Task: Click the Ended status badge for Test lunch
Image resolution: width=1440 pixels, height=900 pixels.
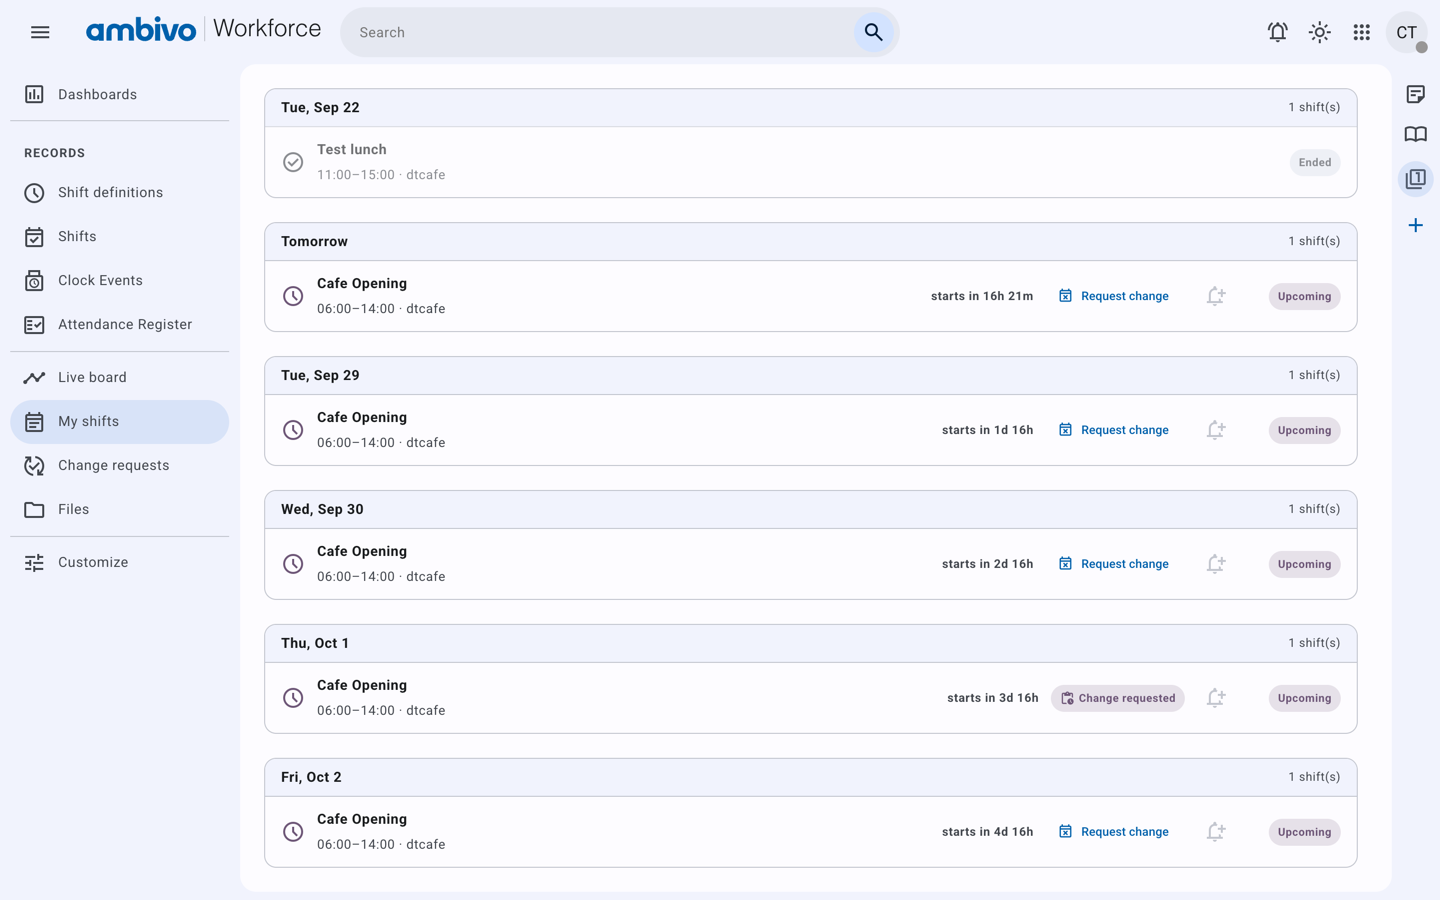Action: pos(1314,162)
